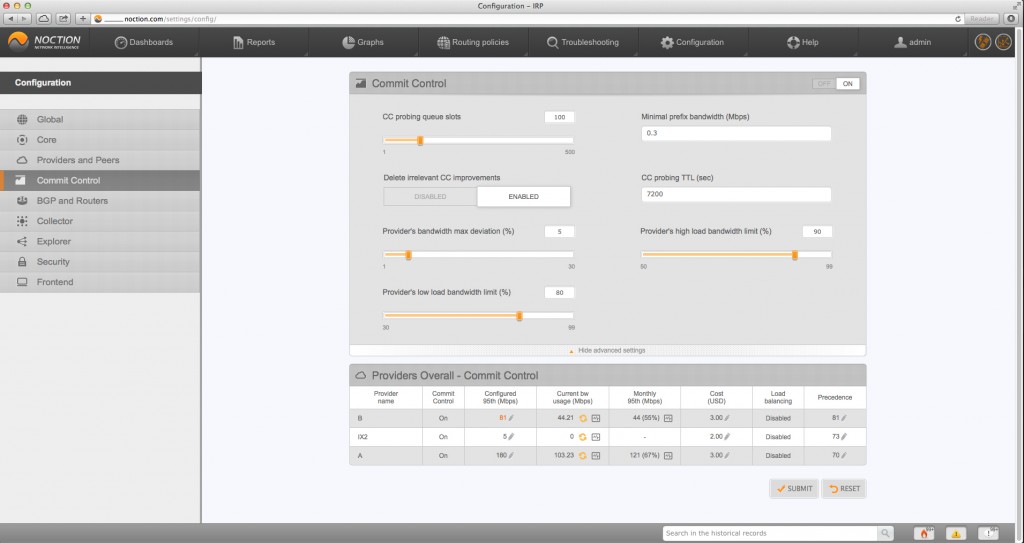Viewport: 1024px width, 543px height.
Task: Select ENABLED for Delete irrelevant CC improvements
Action: (523, 197)
